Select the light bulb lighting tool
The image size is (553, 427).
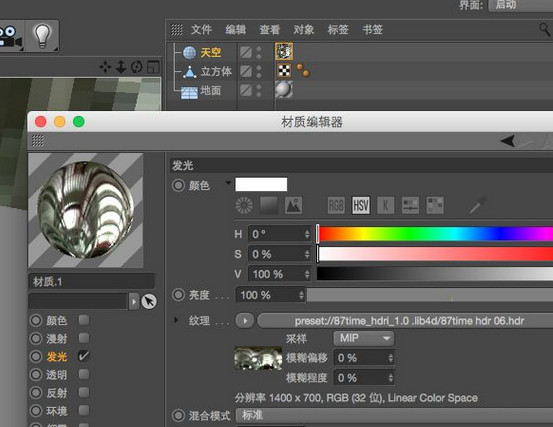click(42, 36)
